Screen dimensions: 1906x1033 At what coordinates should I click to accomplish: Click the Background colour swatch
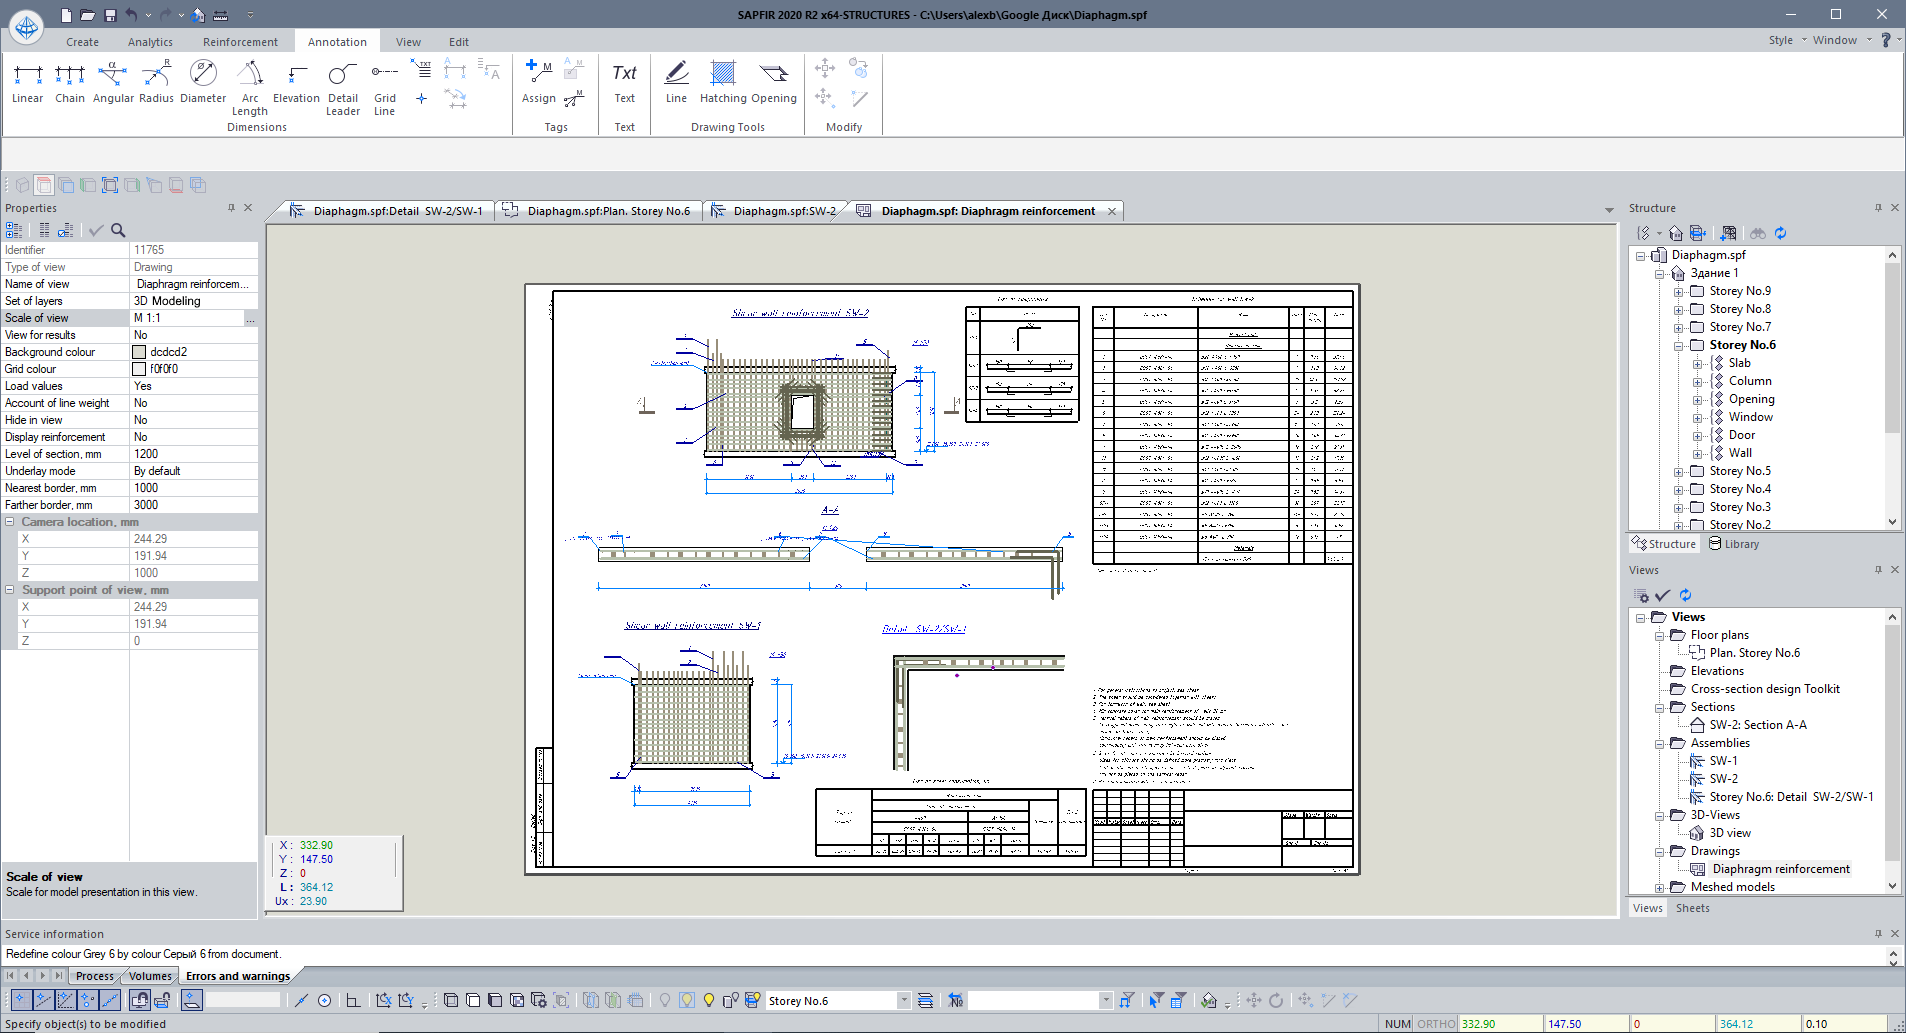tap(139, 352)
